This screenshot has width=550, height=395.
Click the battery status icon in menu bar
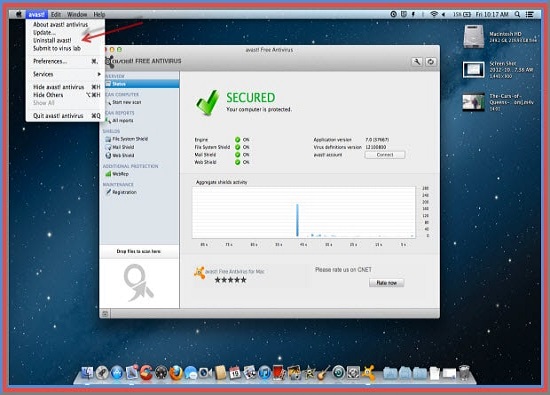click(467, 14)
